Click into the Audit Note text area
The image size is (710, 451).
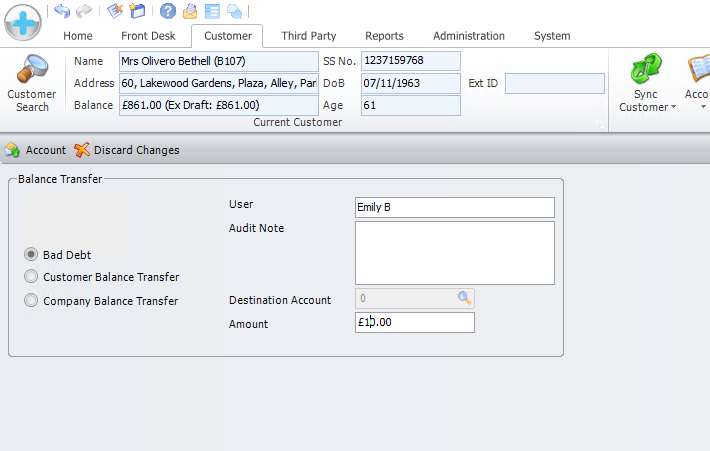click(x=454, y=253)
